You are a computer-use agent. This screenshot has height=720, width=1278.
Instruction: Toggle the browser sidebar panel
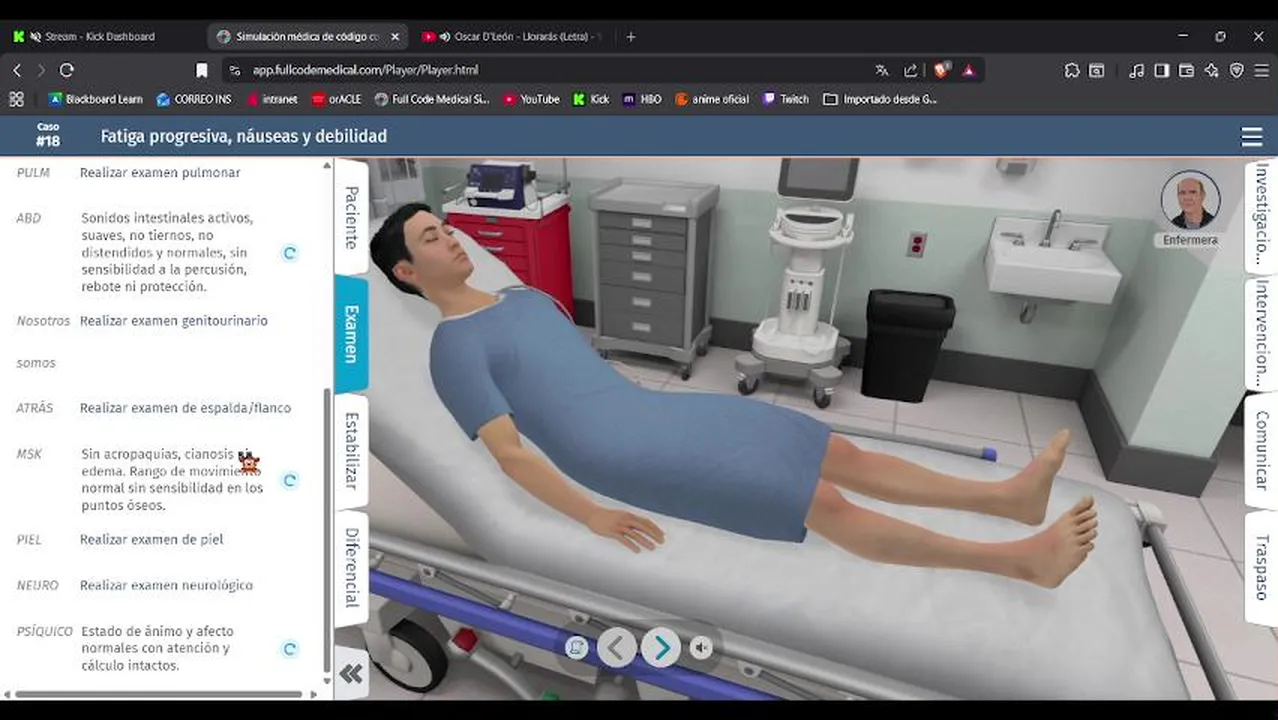tap(1162, 70)
